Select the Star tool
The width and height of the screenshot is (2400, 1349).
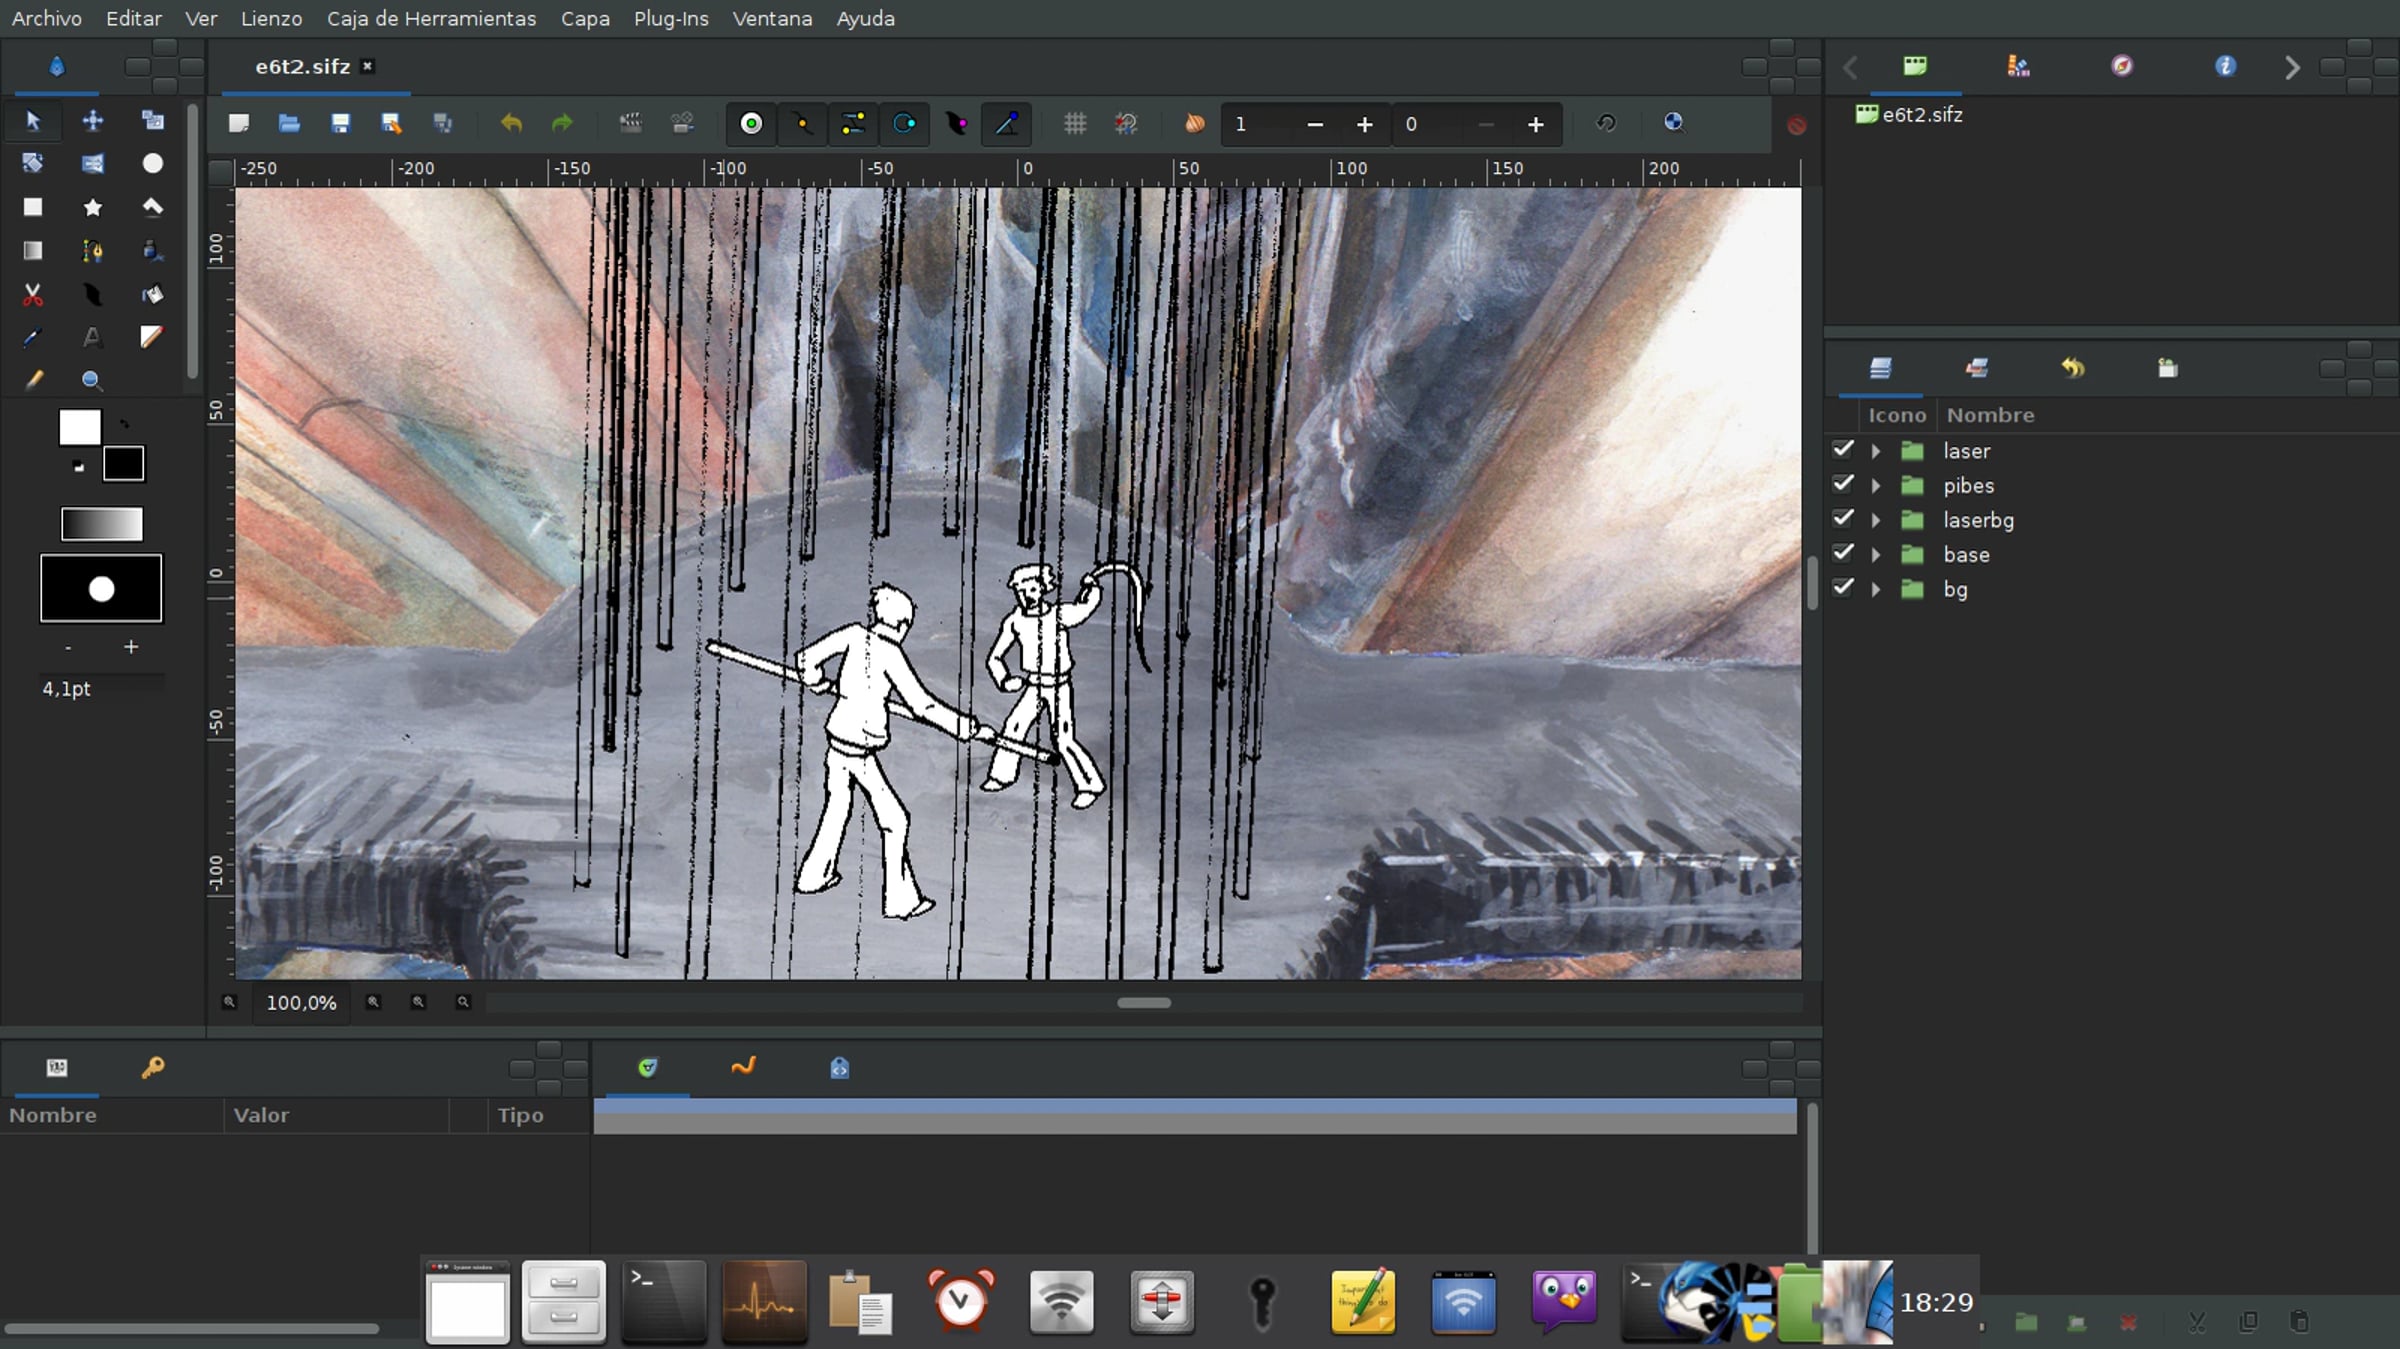92,207
